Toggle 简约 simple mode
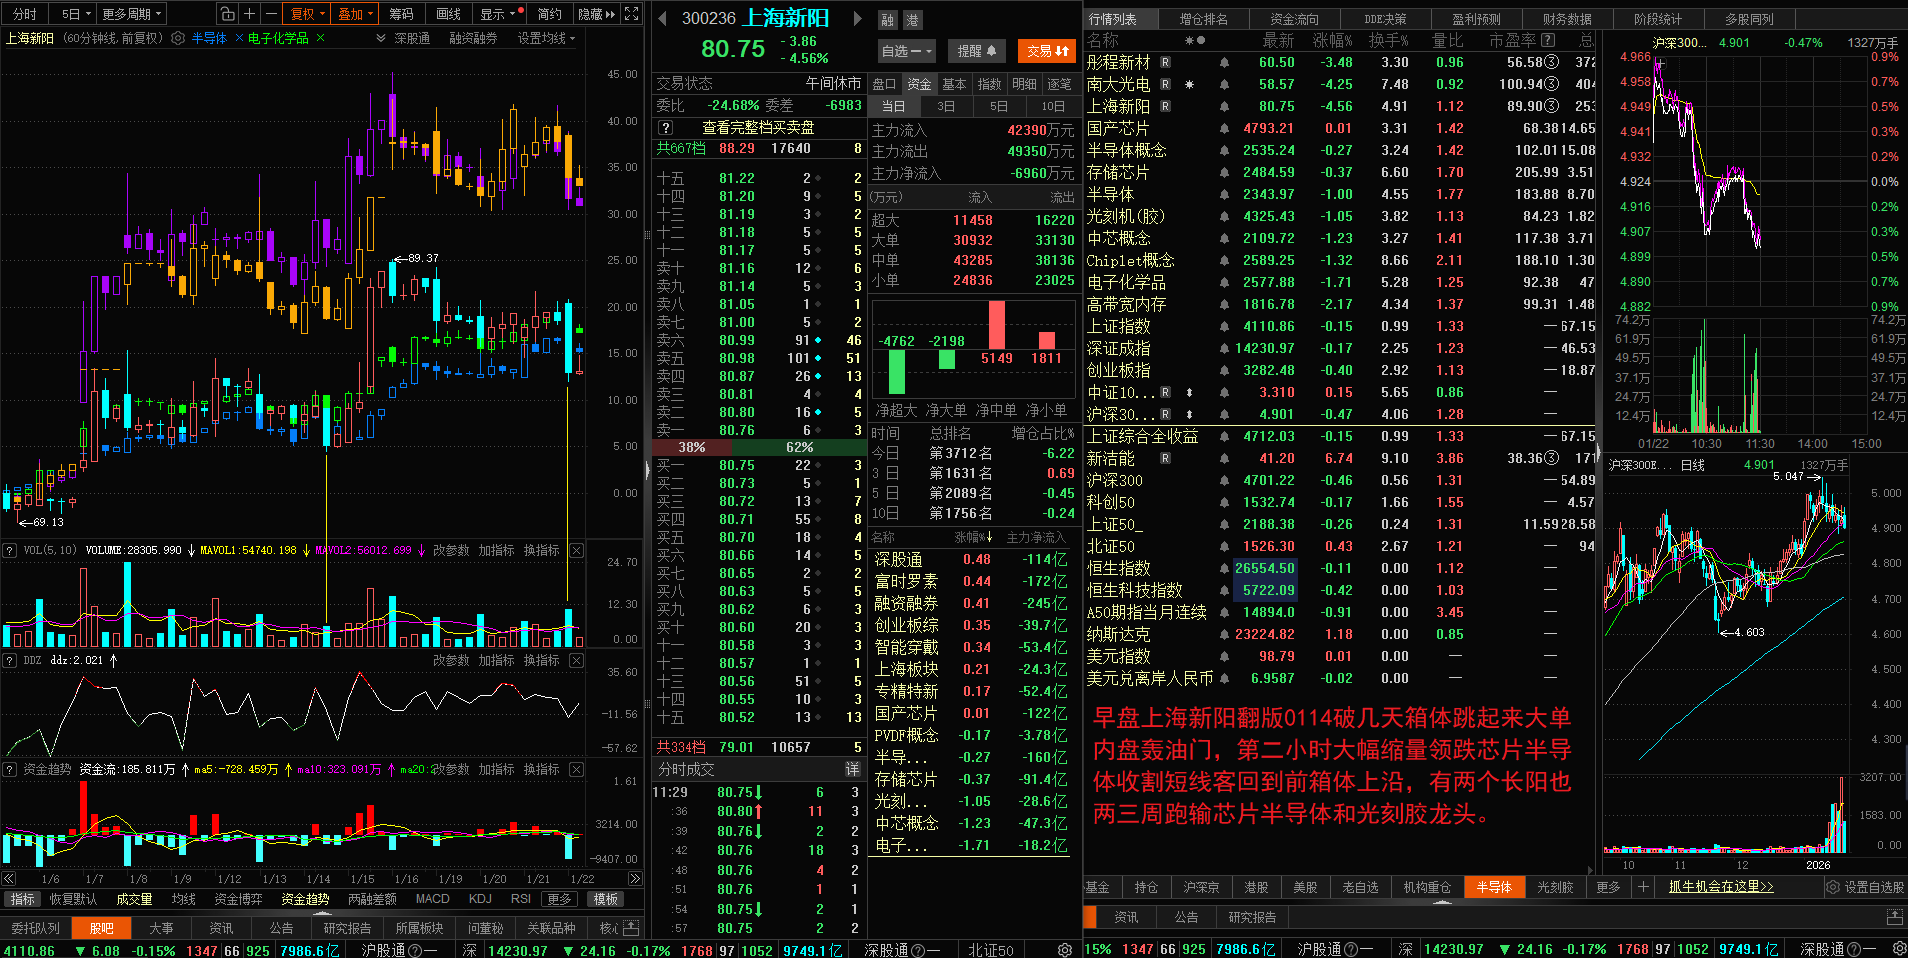 [x=549, y=14]
